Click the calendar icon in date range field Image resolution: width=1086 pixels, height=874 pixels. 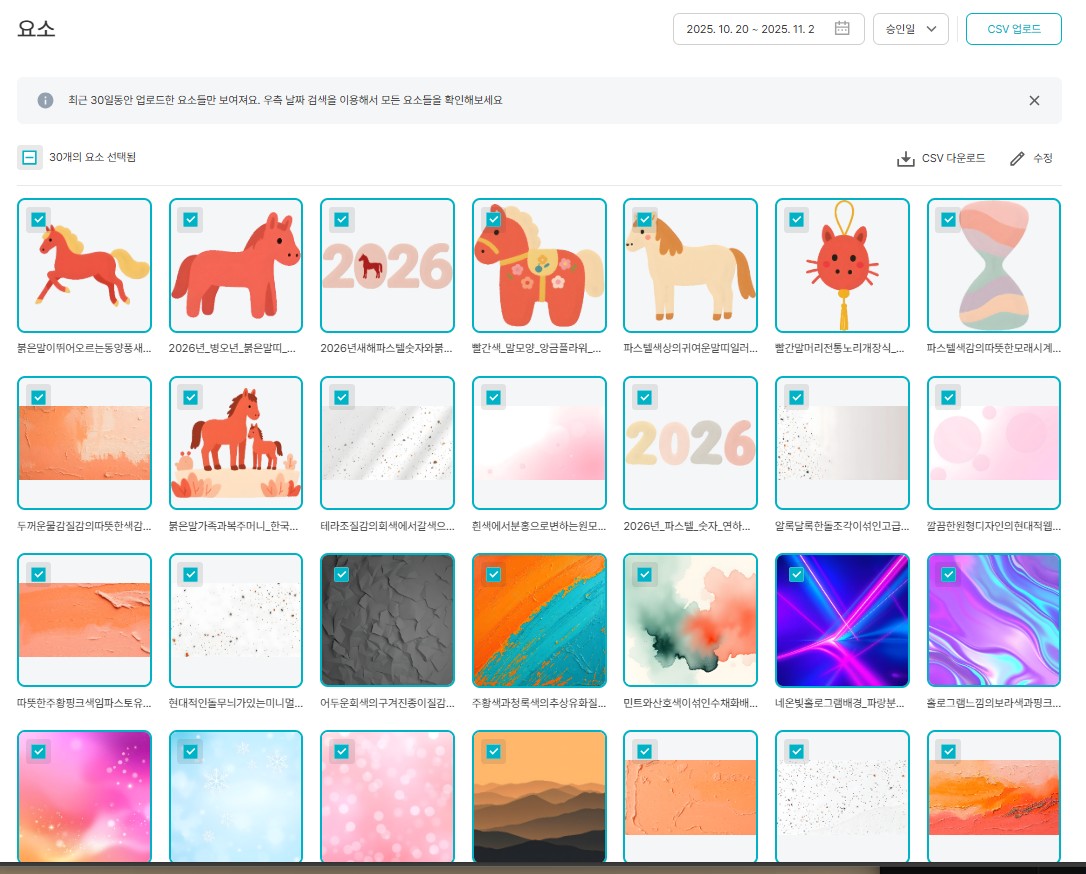pos(842,29)
